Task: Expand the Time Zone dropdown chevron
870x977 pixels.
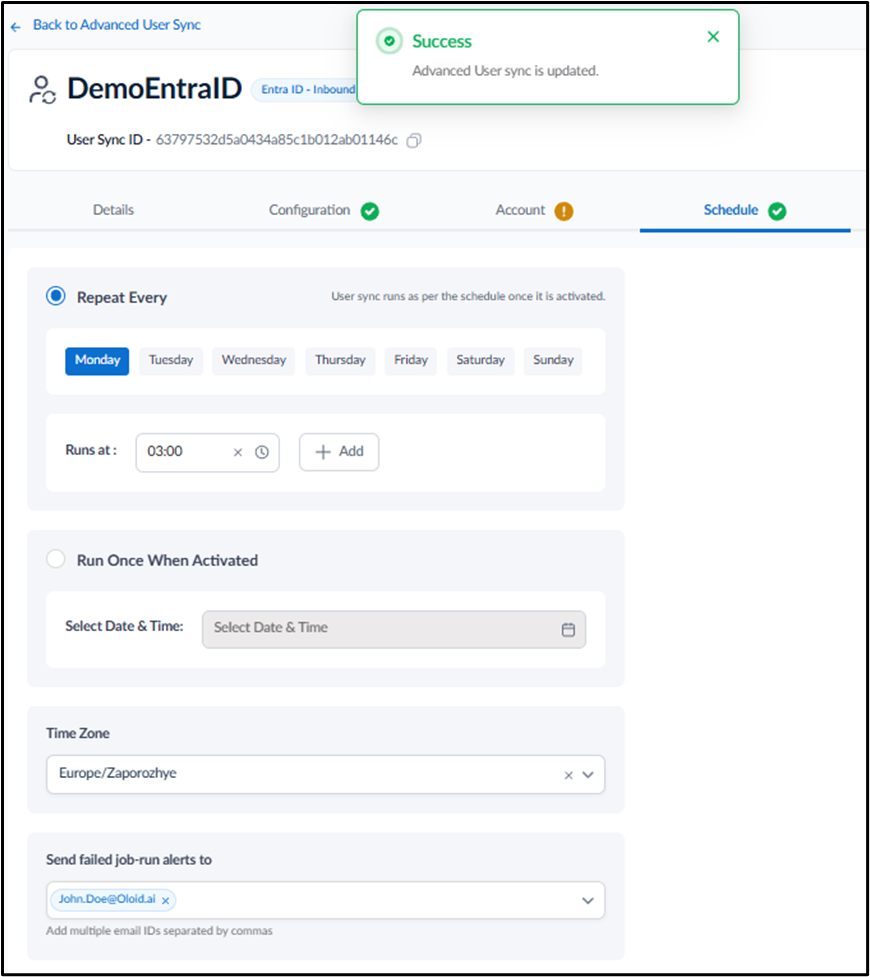Action: pos(588,774)
